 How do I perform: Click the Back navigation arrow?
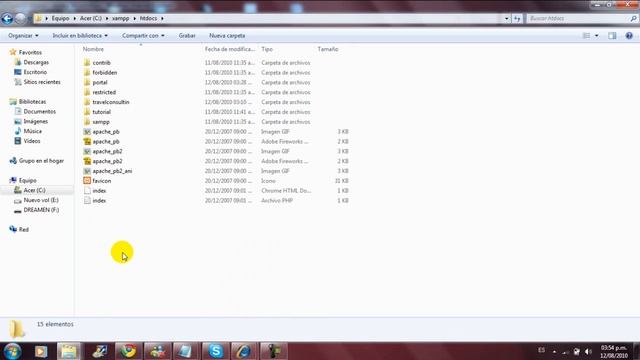click(x=7, y=18)
